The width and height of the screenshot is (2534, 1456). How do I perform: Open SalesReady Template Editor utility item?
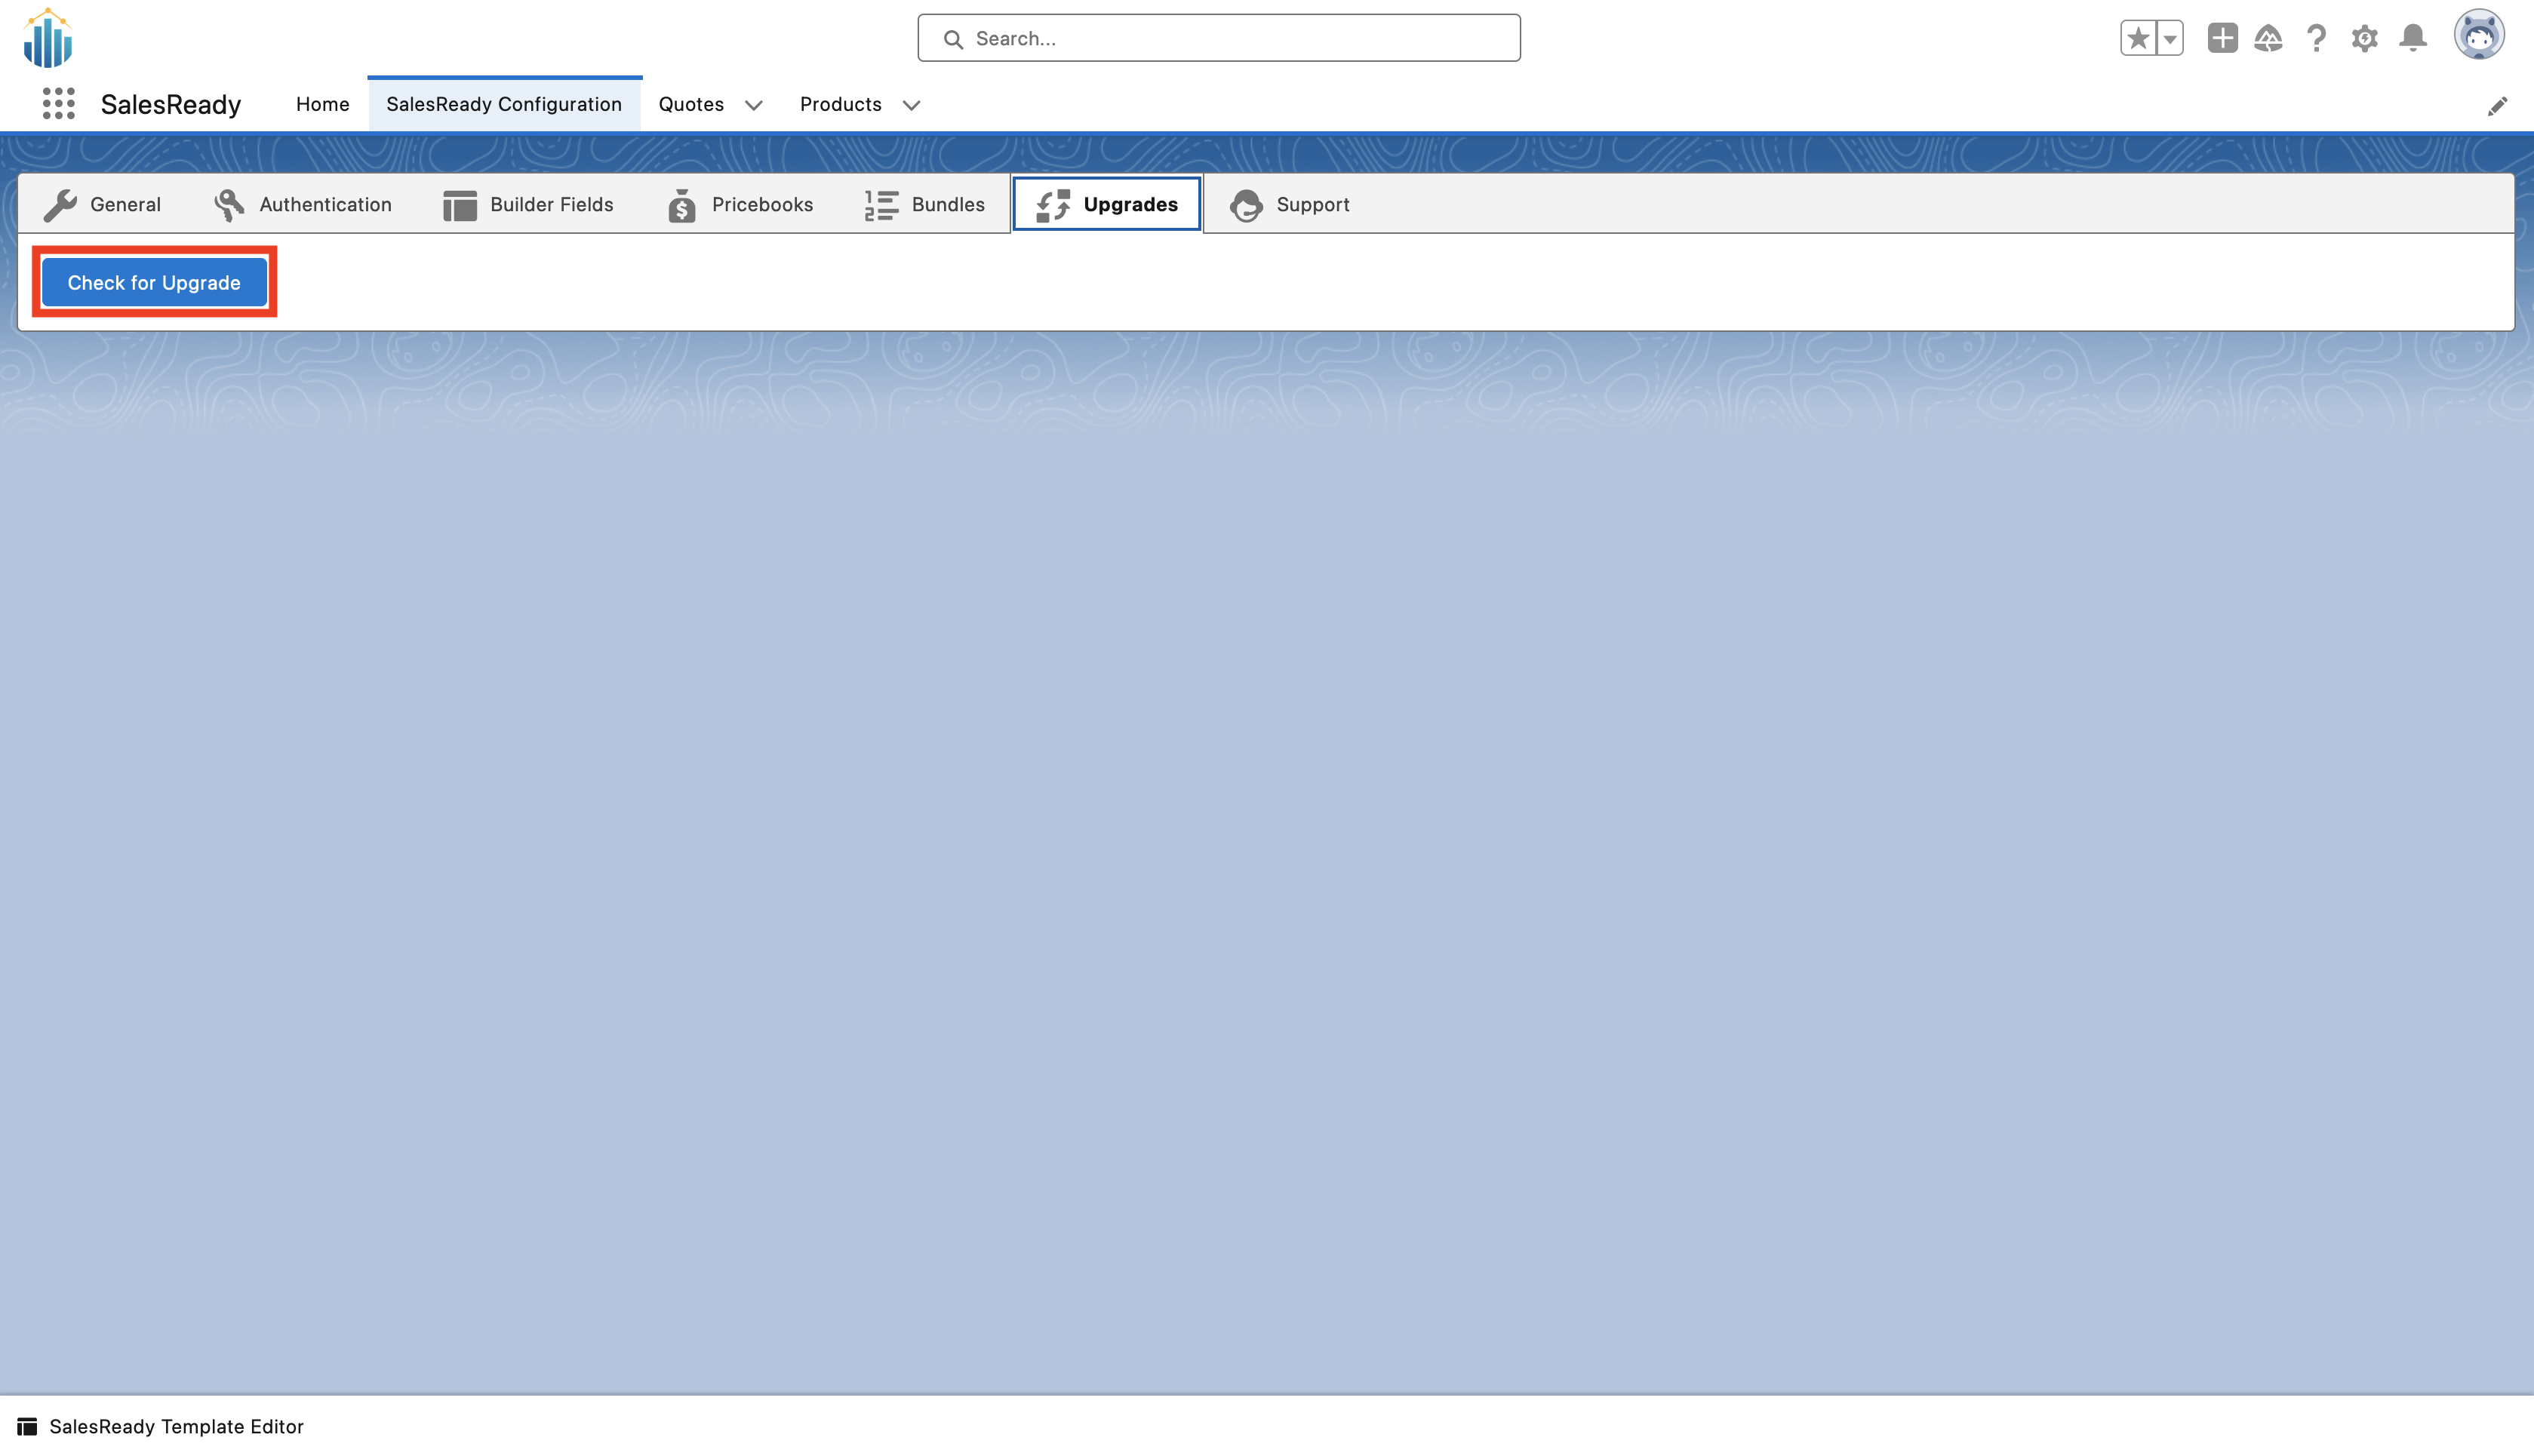tap(161, 1426)
